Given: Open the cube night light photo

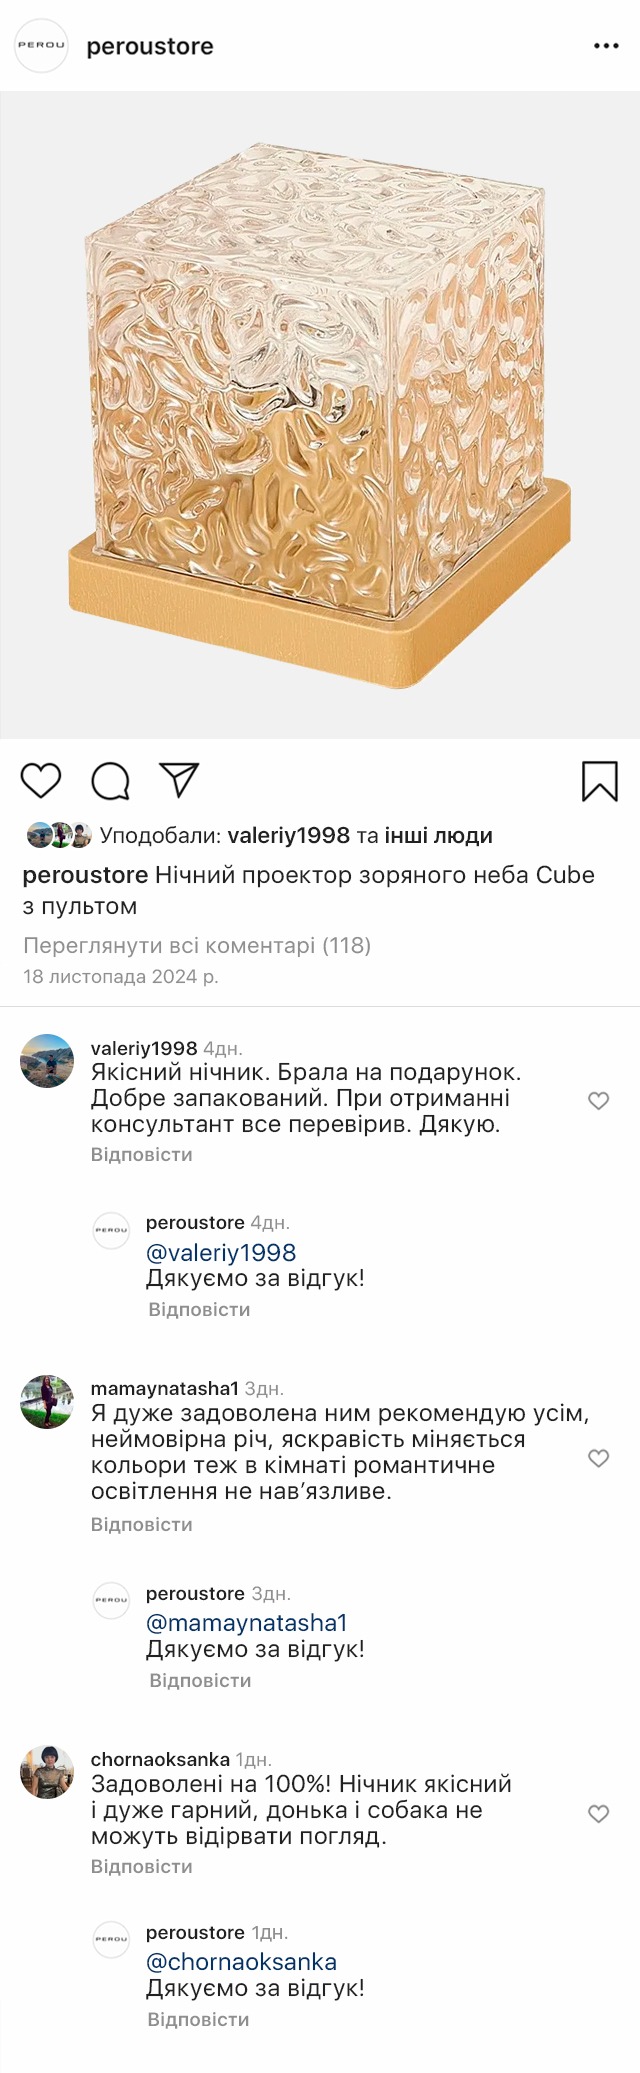Looking at the screenshot, I should click(320, 415).
